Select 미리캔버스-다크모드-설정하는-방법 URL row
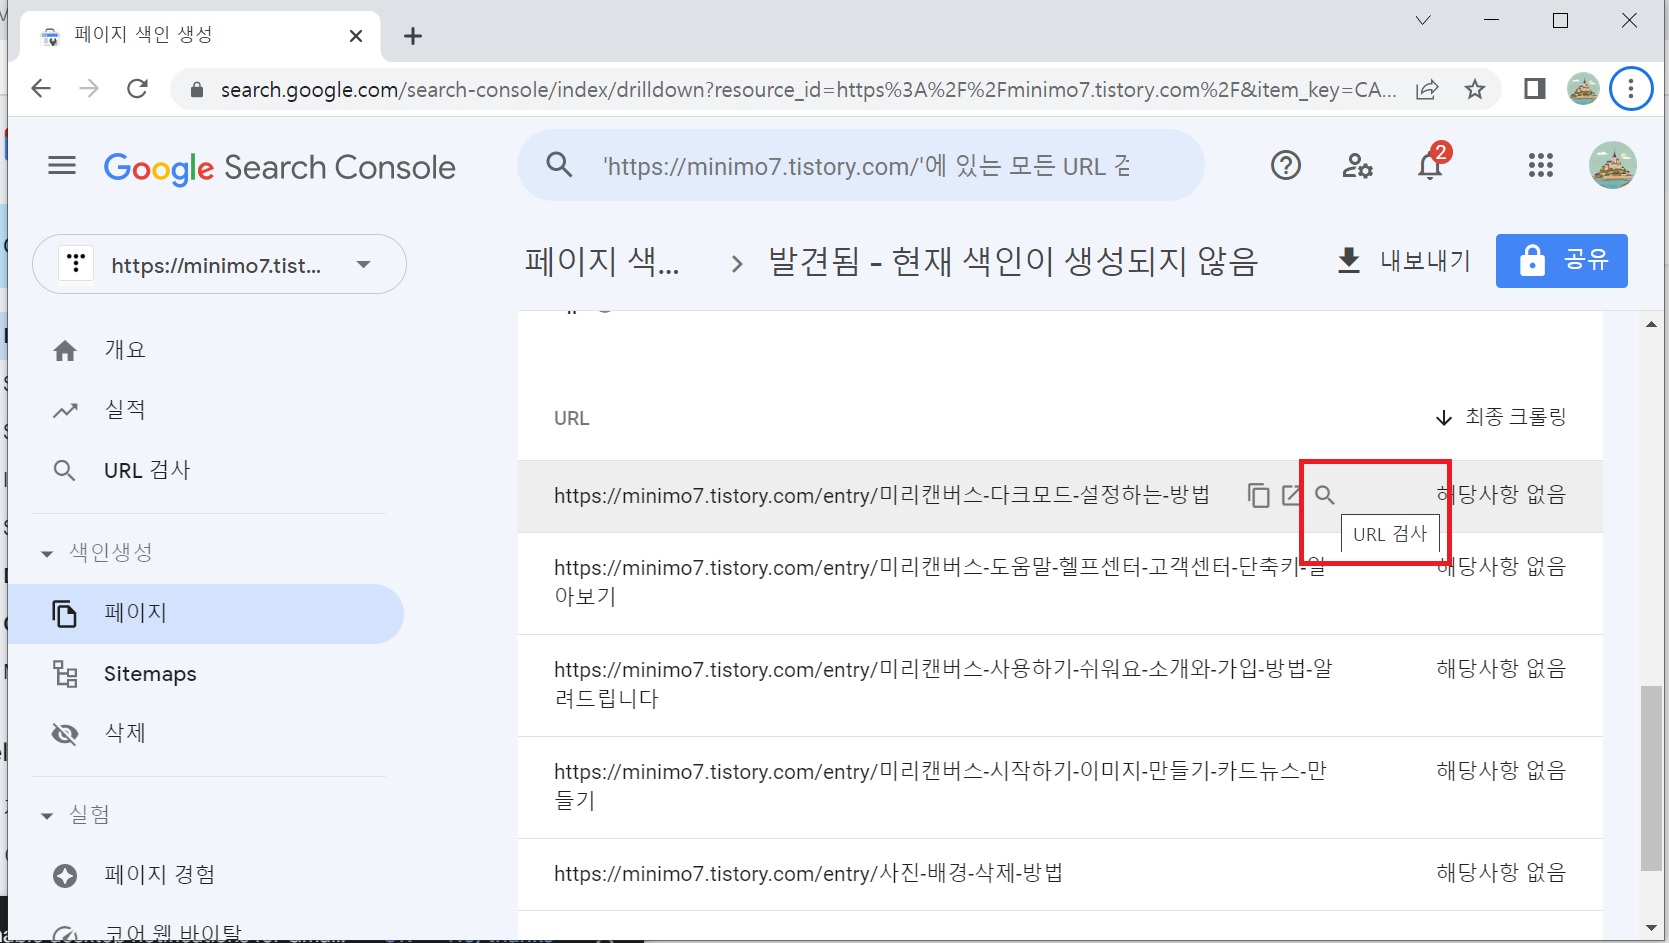The height and width of the screenshot is (943, 1669). (1060, 496)
